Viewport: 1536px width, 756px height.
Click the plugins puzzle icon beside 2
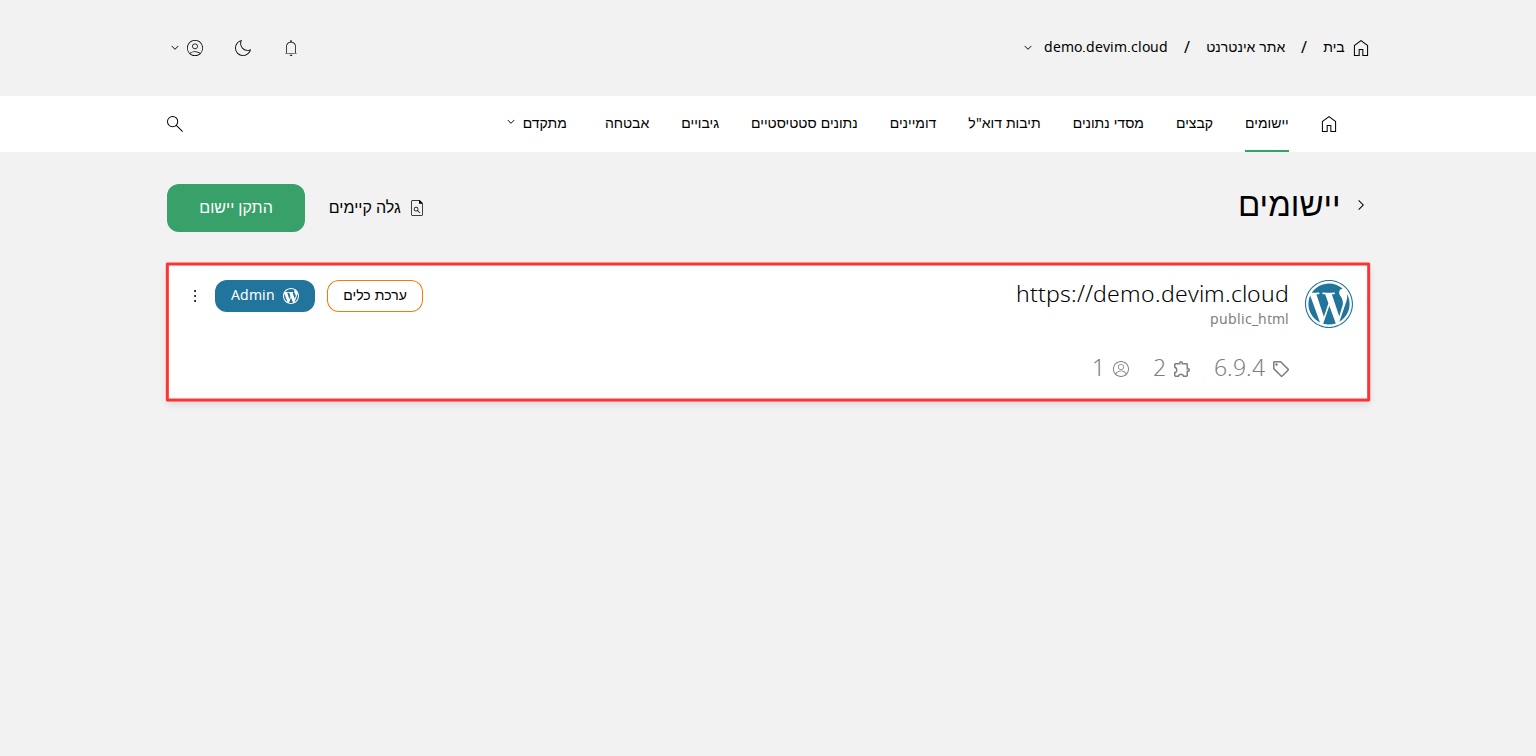tap(1181, 369)
